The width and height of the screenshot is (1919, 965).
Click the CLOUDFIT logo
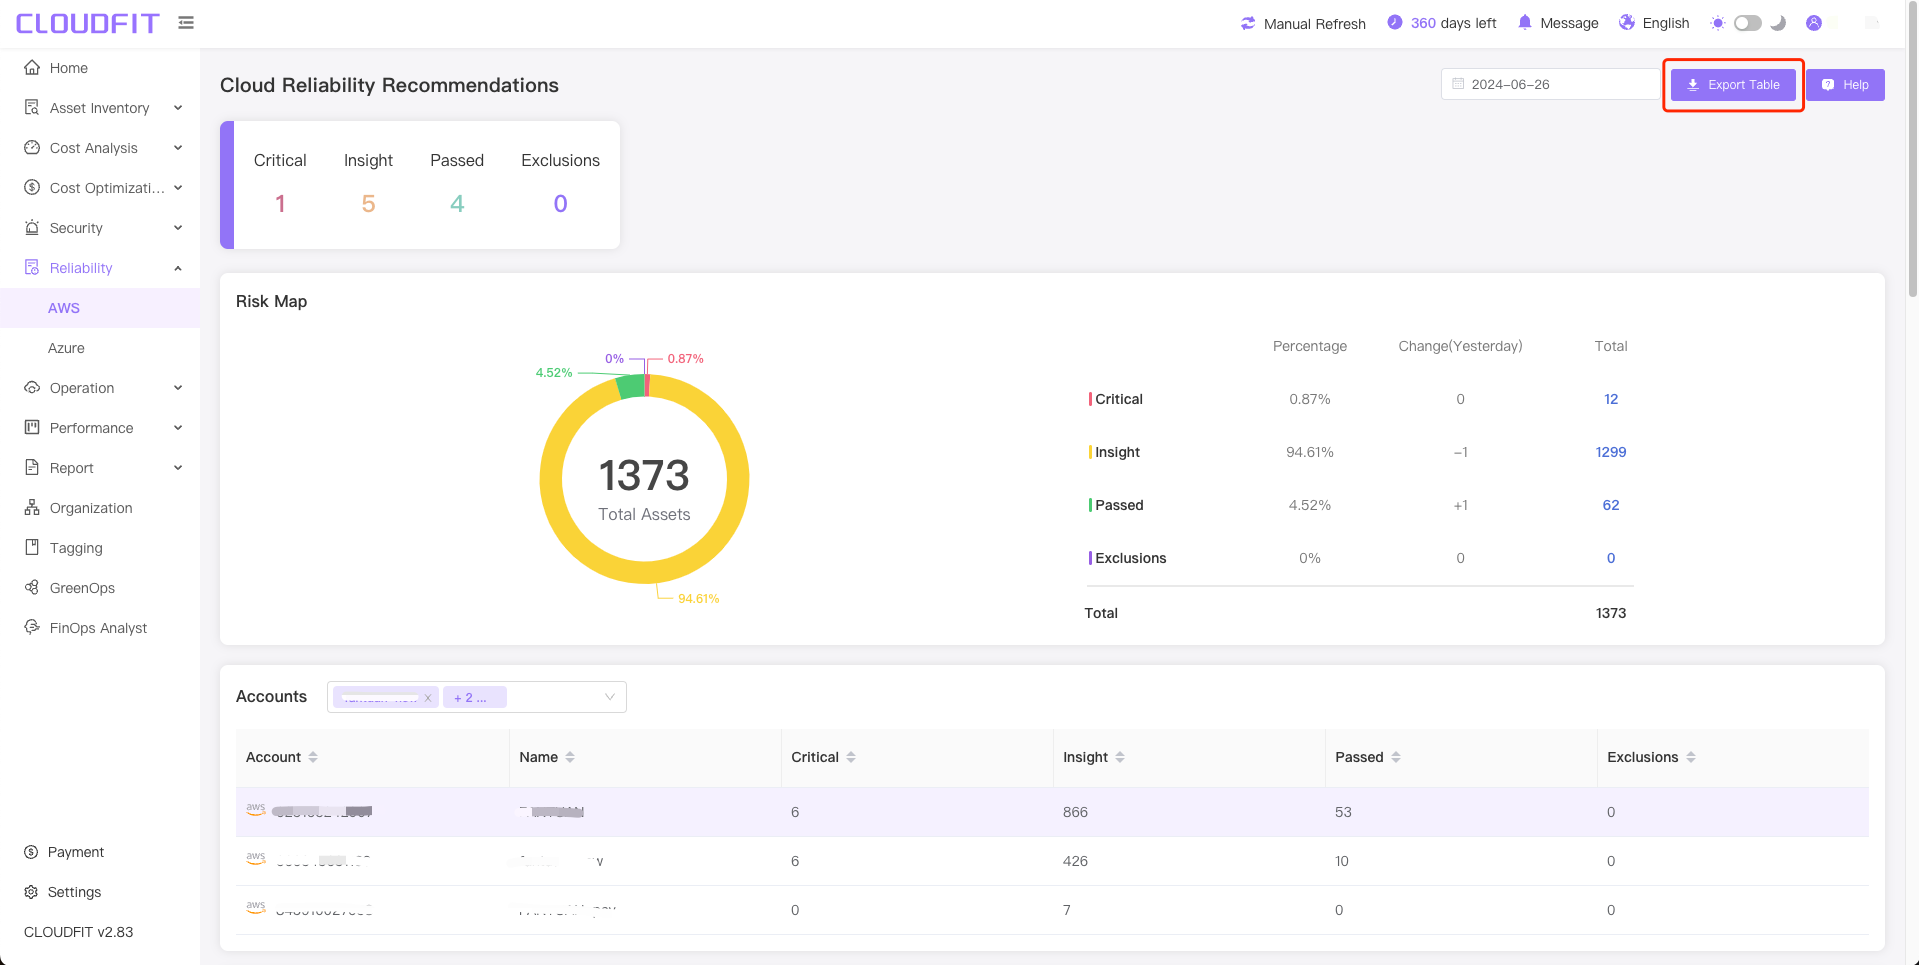[88, 23]
